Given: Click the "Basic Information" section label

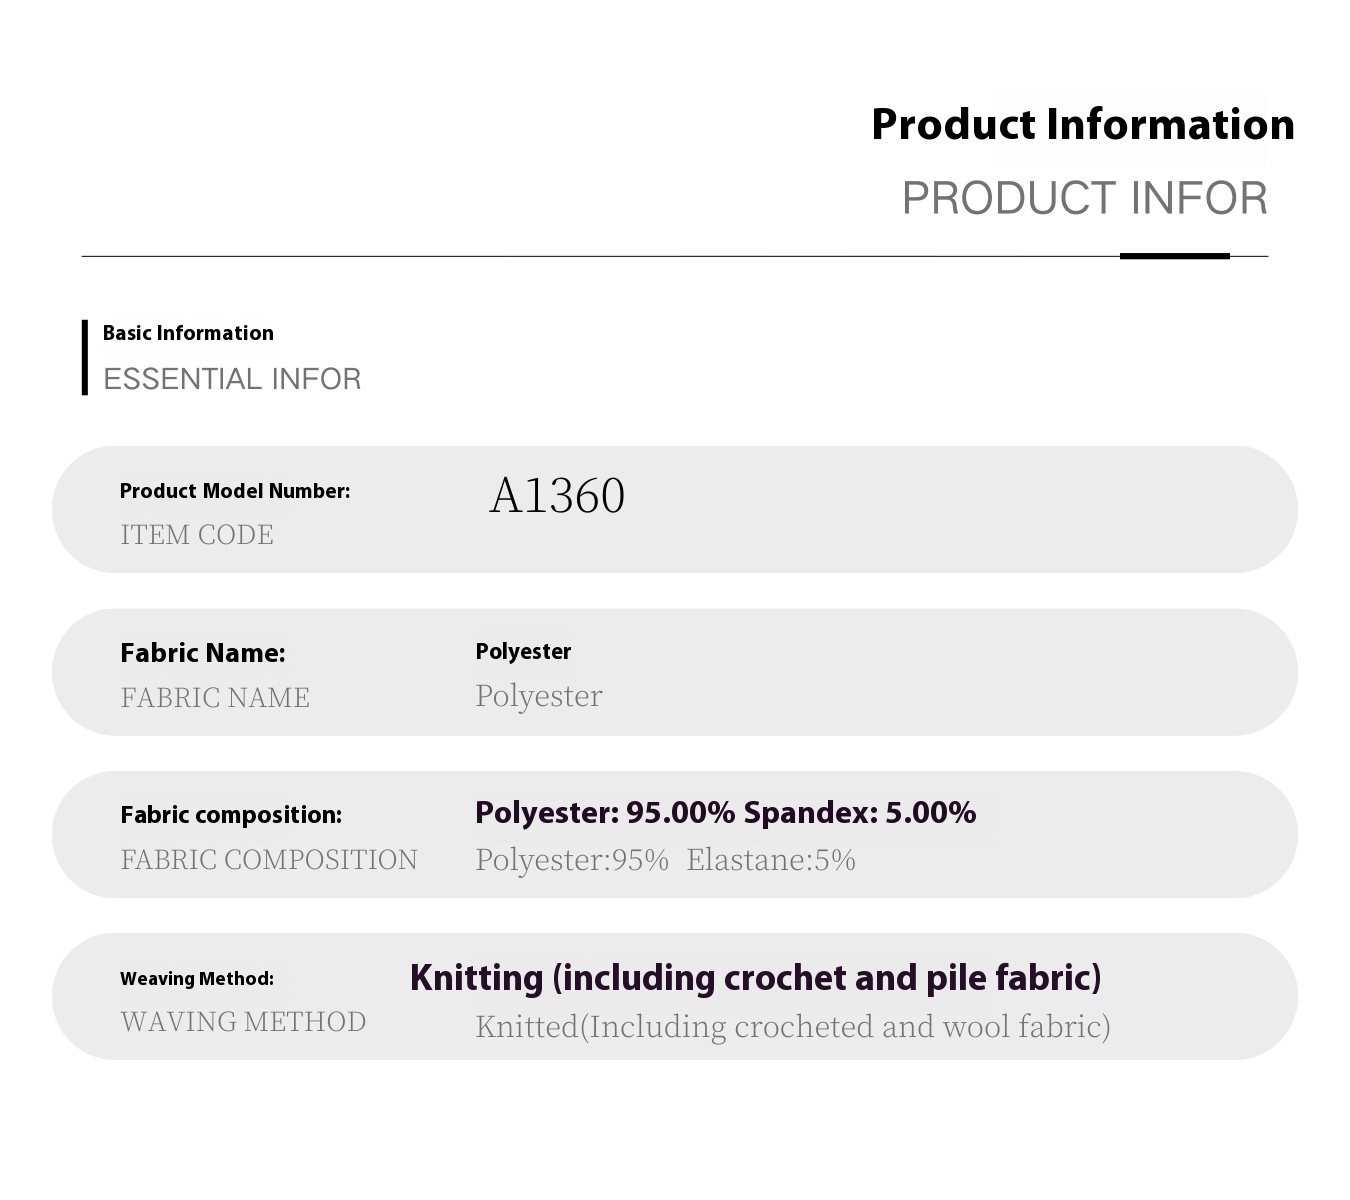Looking at the screenshot, I should pyautogui.click(x=188, y=333).
